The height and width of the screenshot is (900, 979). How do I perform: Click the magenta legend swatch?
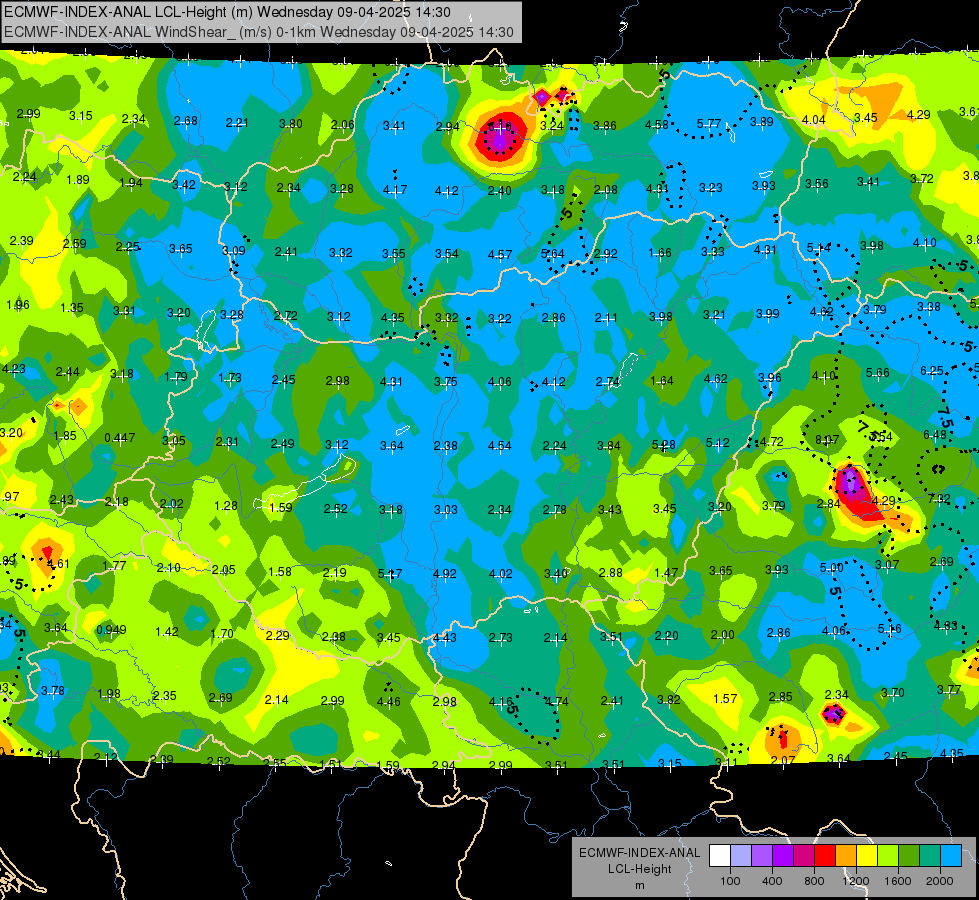[804, 856]
